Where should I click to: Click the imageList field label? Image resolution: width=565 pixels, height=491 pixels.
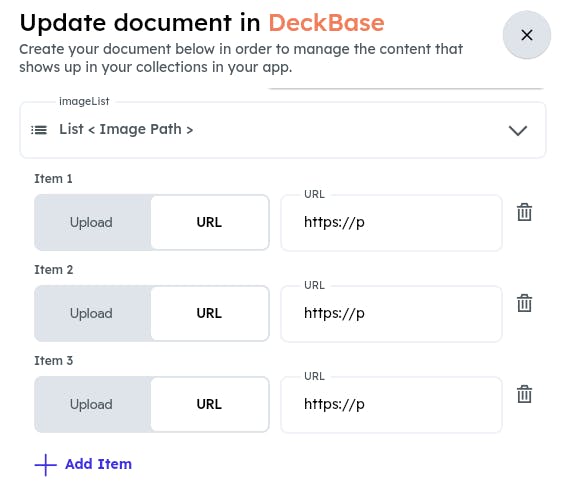click(84, 102)
